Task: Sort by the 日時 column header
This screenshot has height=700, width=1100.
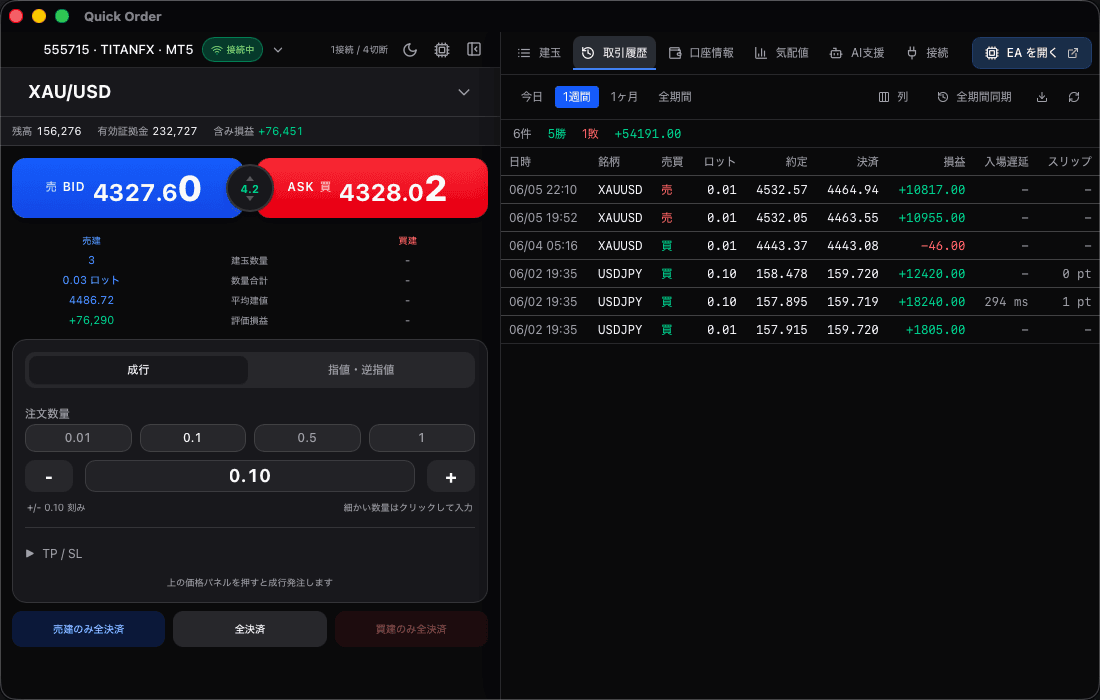Action: [x=520, y=162]
